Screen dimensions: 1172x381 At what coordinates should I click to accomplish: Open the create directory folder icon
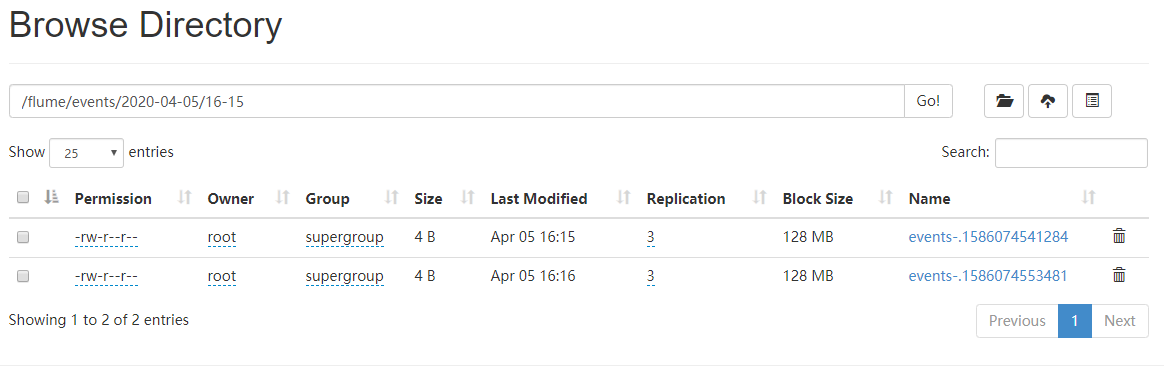1003,101
